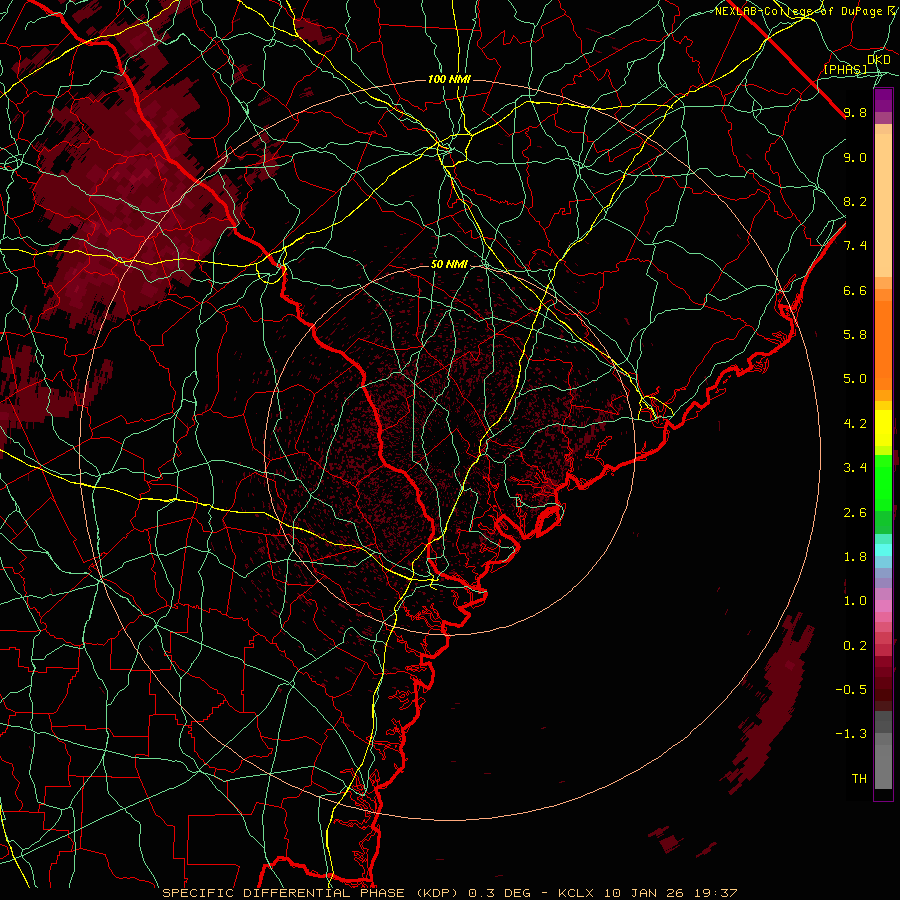Click the '50 NMI' range ring label
Screen dimensions: 900x900
tap(449, 264)
